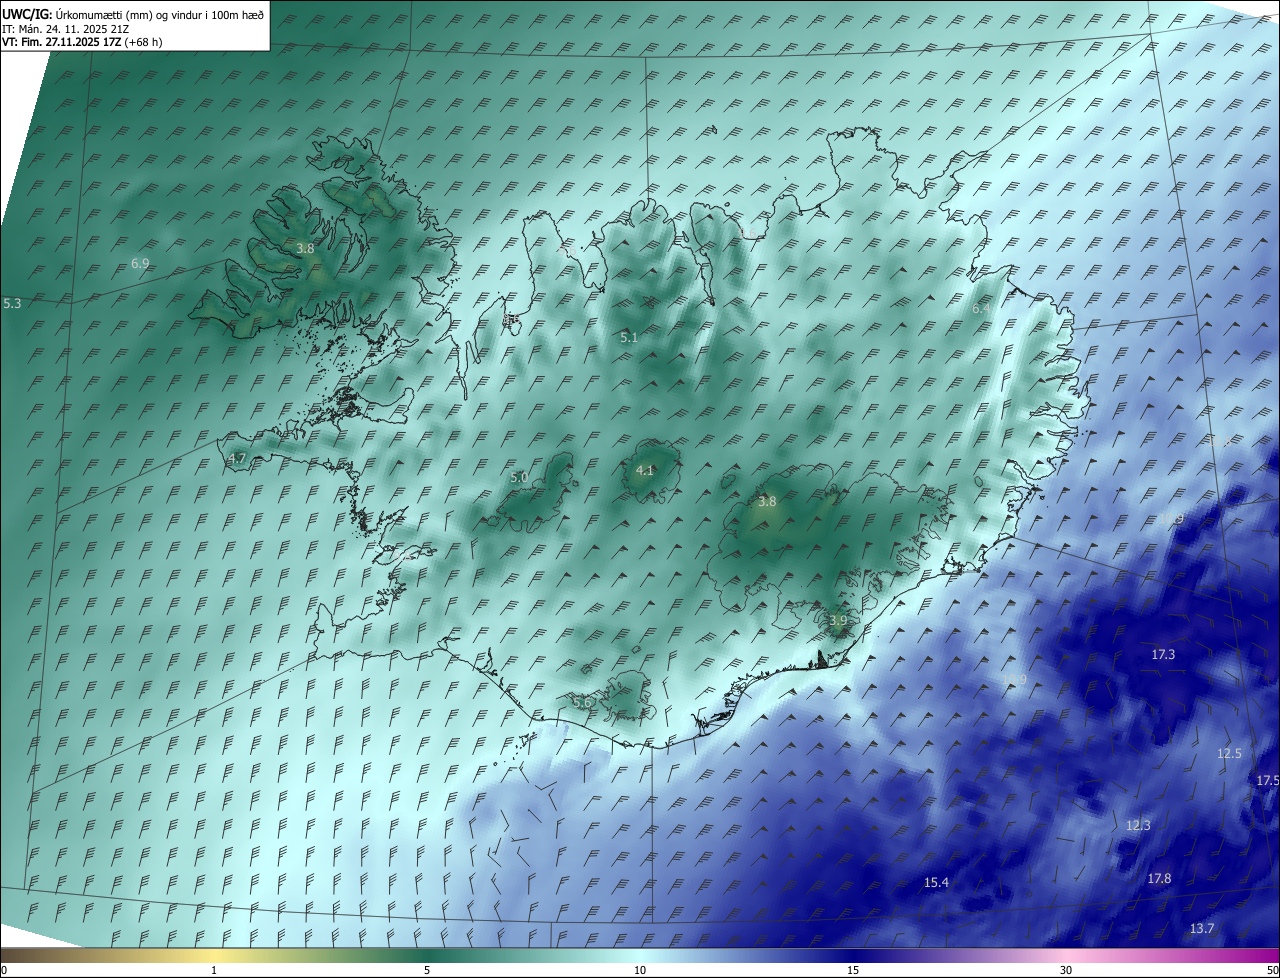This screenshot has width=1280, height=978.
Task: Click the "IT: Mán. 24. 11. 2025 21Z" line
Action: [x=65, y=29]
